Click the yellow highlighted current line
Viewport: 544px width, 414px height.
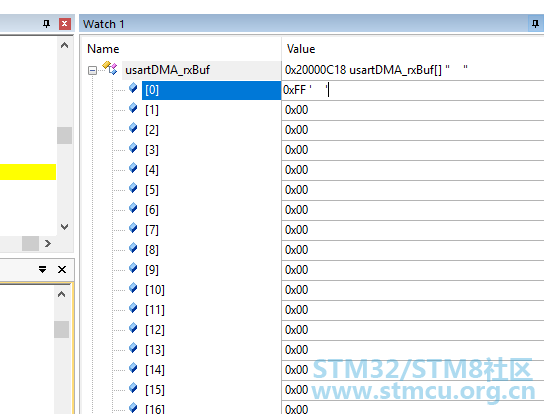click(28, 172)
